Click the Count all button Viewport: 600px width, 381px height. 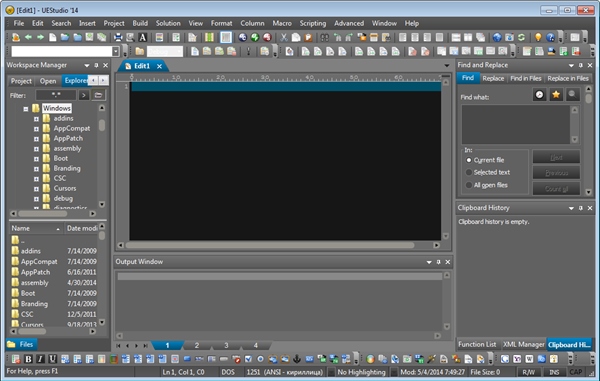click(x=556, y=189)
